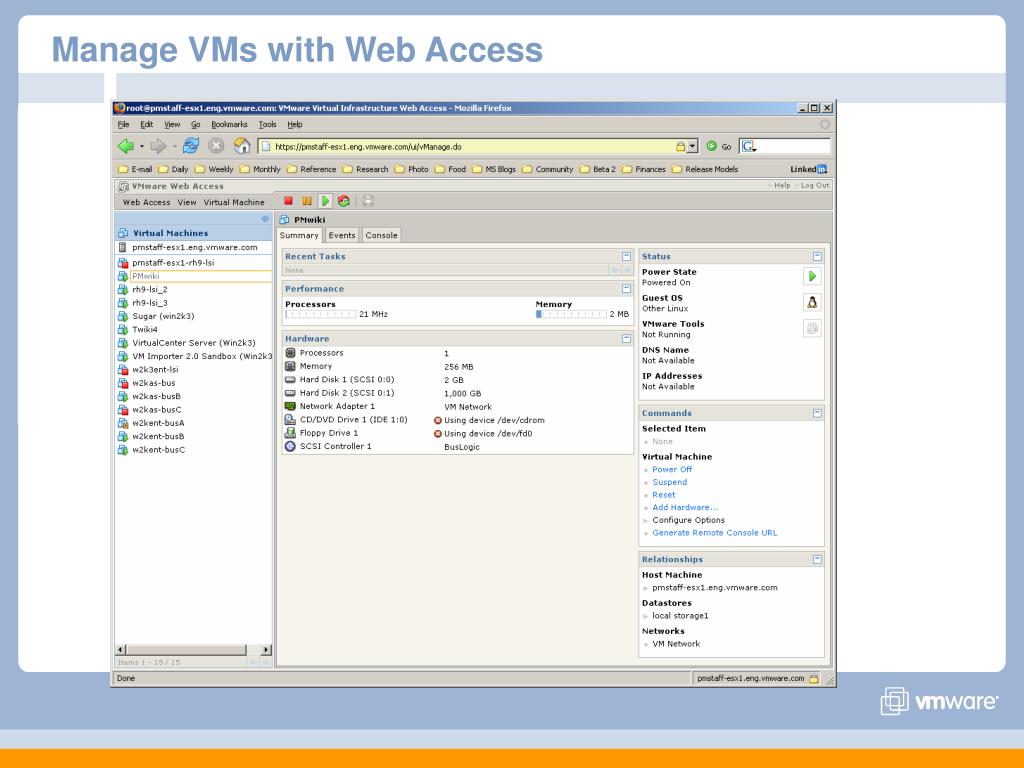
Task: Click the Processors usage bar
Action: pos(321,314)
